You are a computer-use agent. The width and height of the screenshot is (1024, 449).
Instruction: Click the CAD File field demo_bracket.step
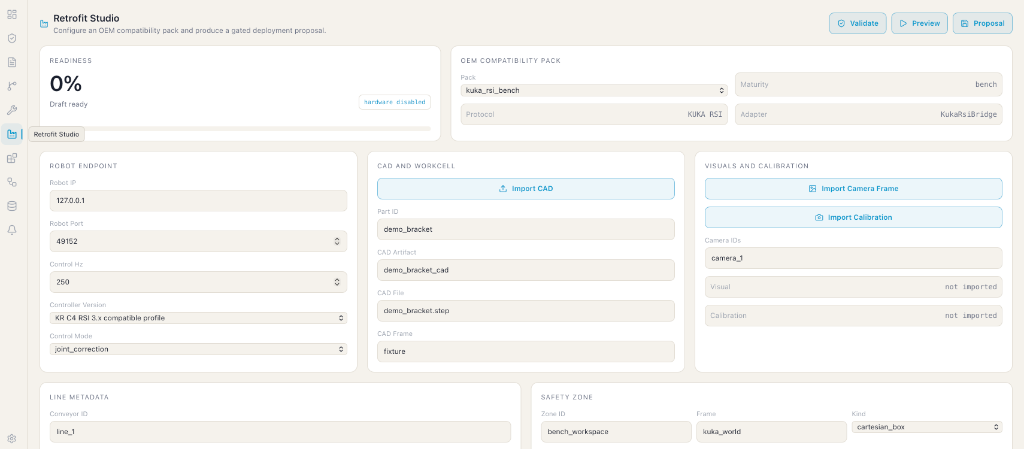[526, 311]
